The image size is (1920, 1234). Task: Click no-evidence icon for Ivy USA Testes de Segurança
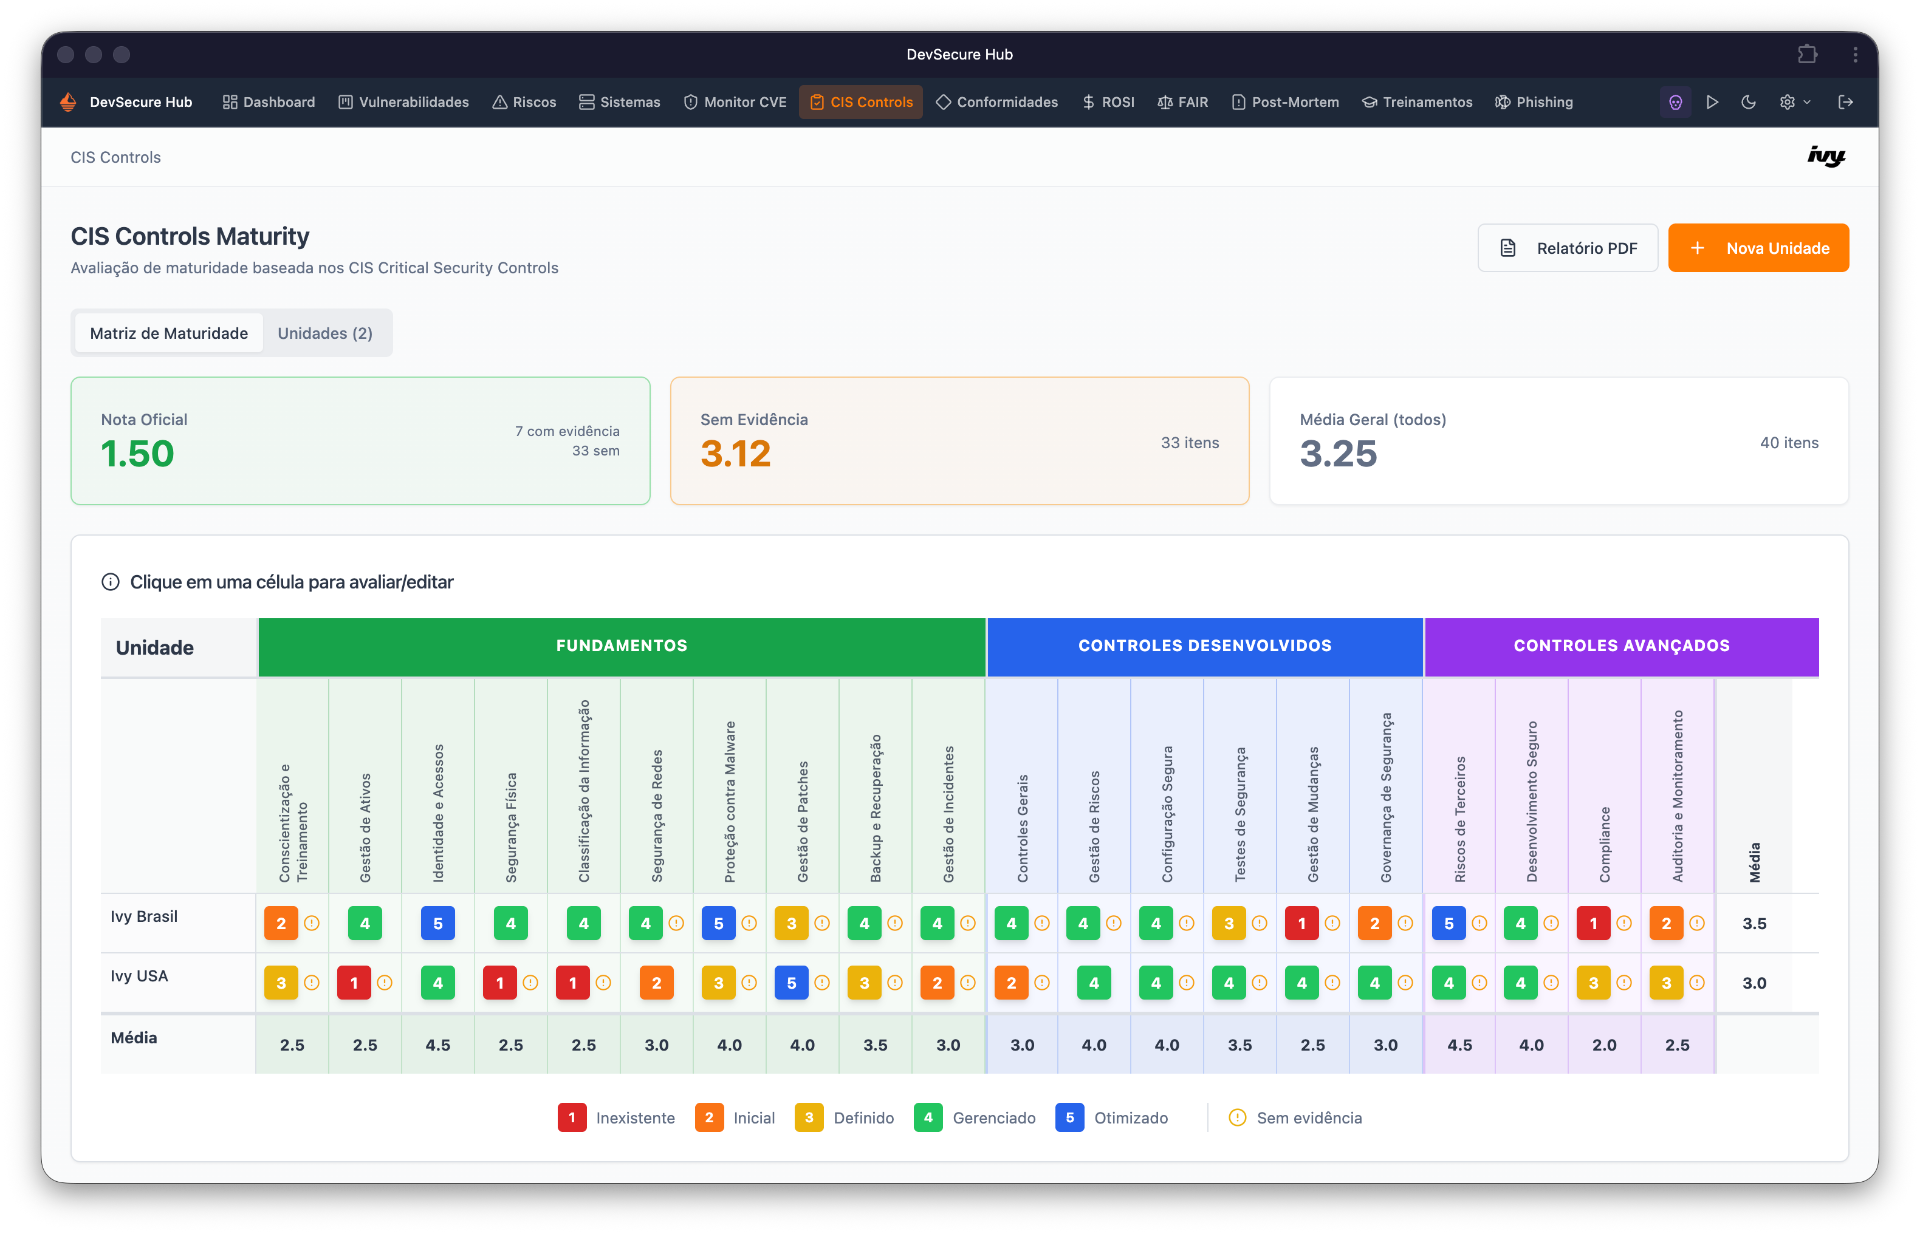tap(1260, 983)
